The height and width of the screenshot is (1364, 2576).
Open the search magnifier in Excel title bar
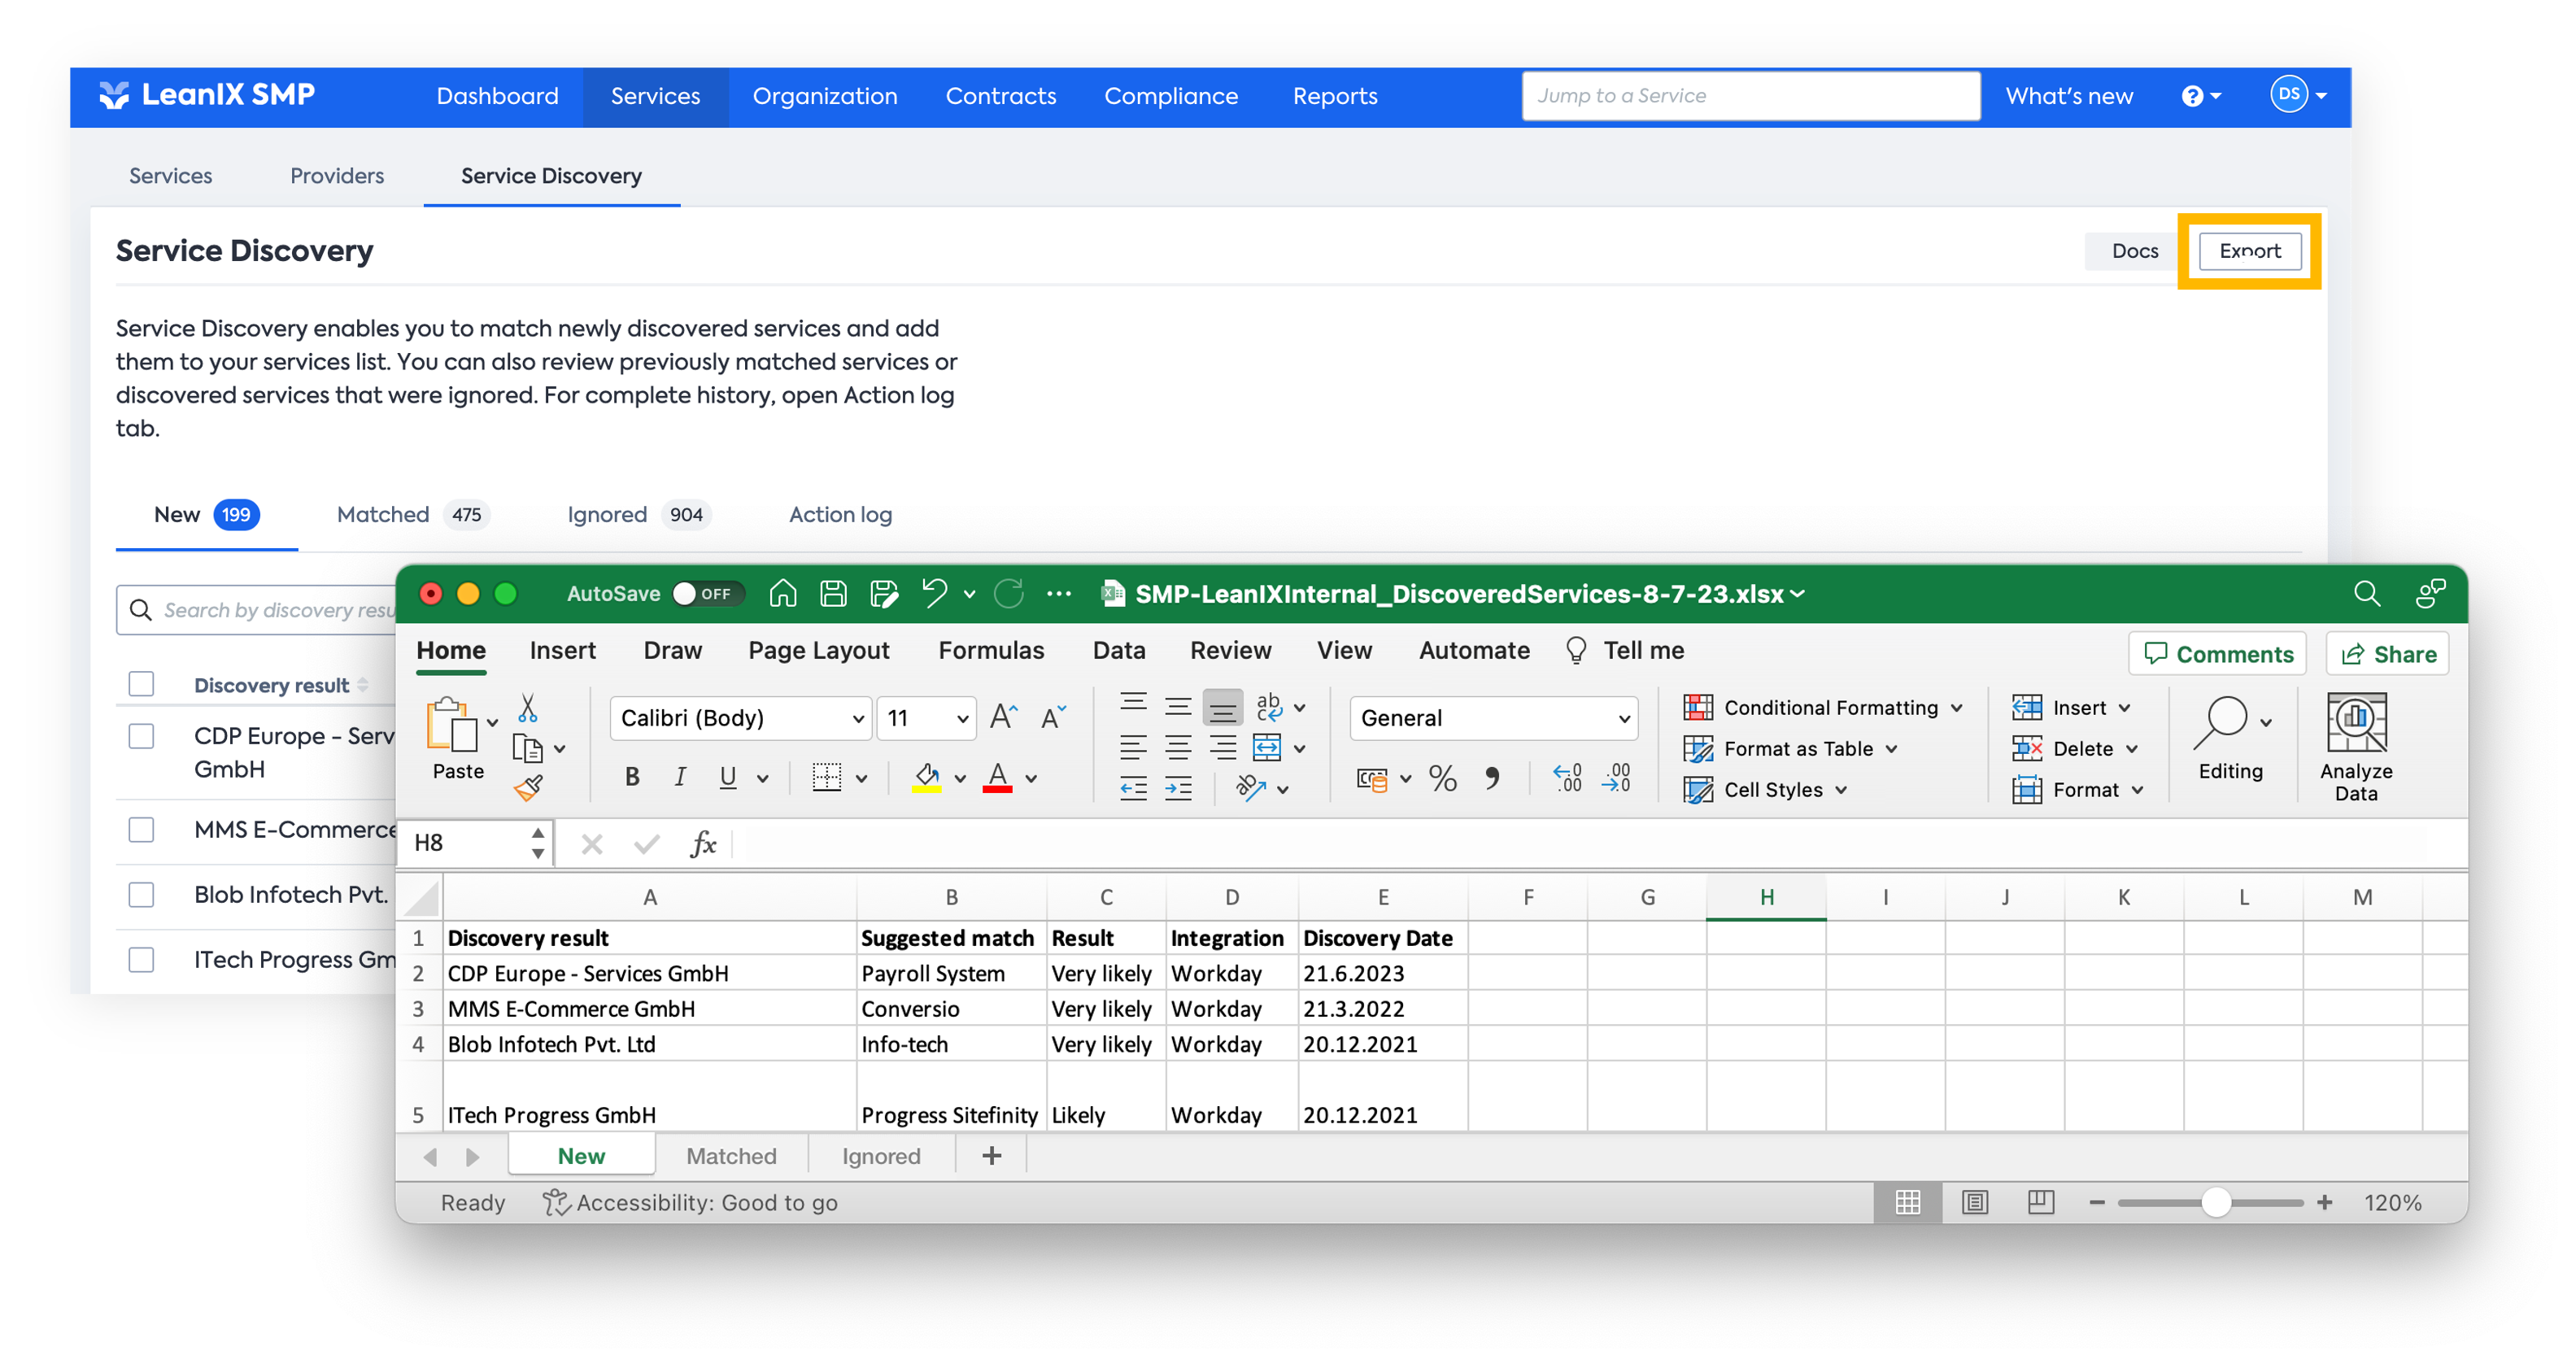point(2366,594)
